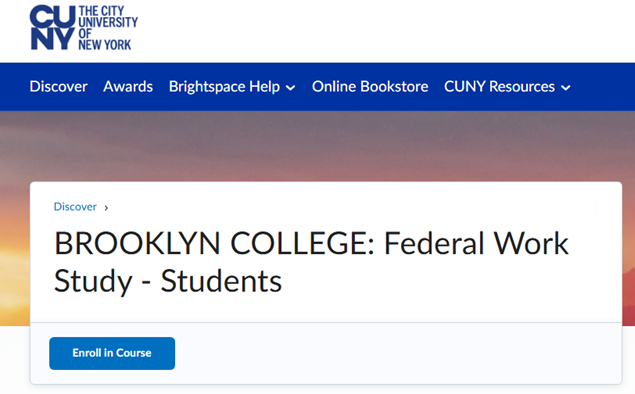Click the arrow icon beside CUNY Resources
635x394 pixels.
pyautogui.click(x=566, y=87)
